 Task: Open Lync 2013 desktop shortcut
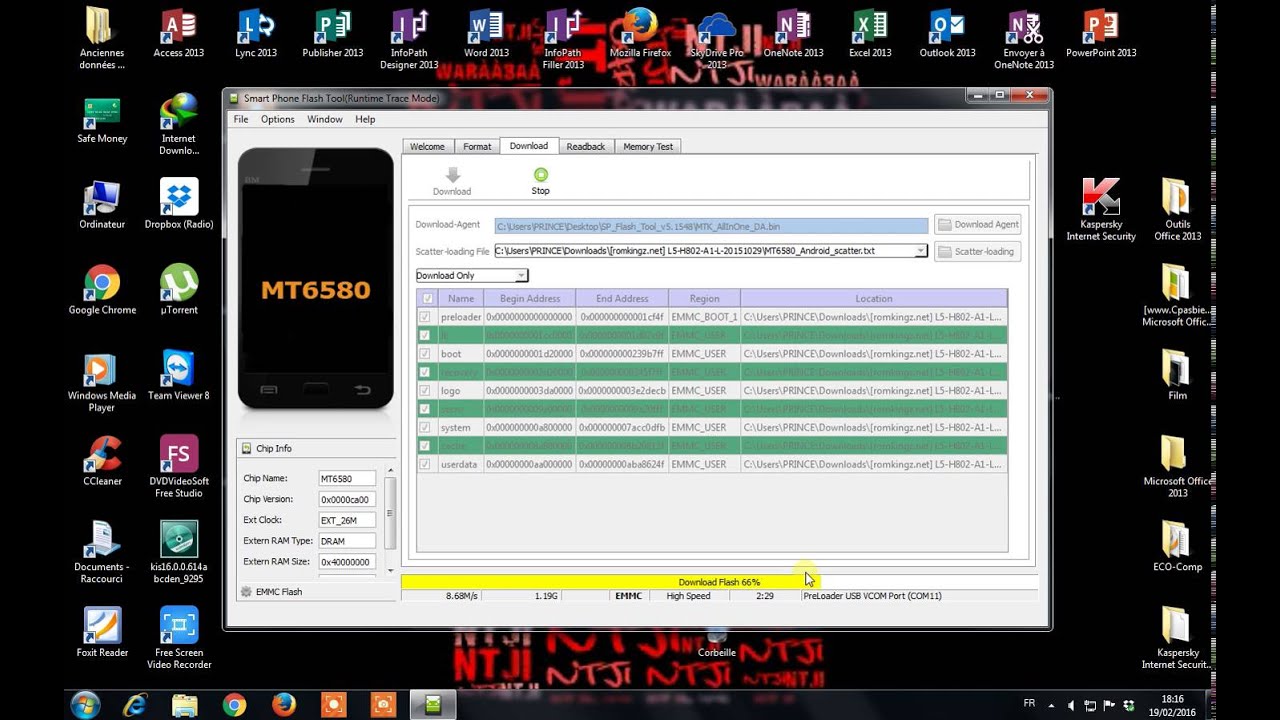[256, 34]
